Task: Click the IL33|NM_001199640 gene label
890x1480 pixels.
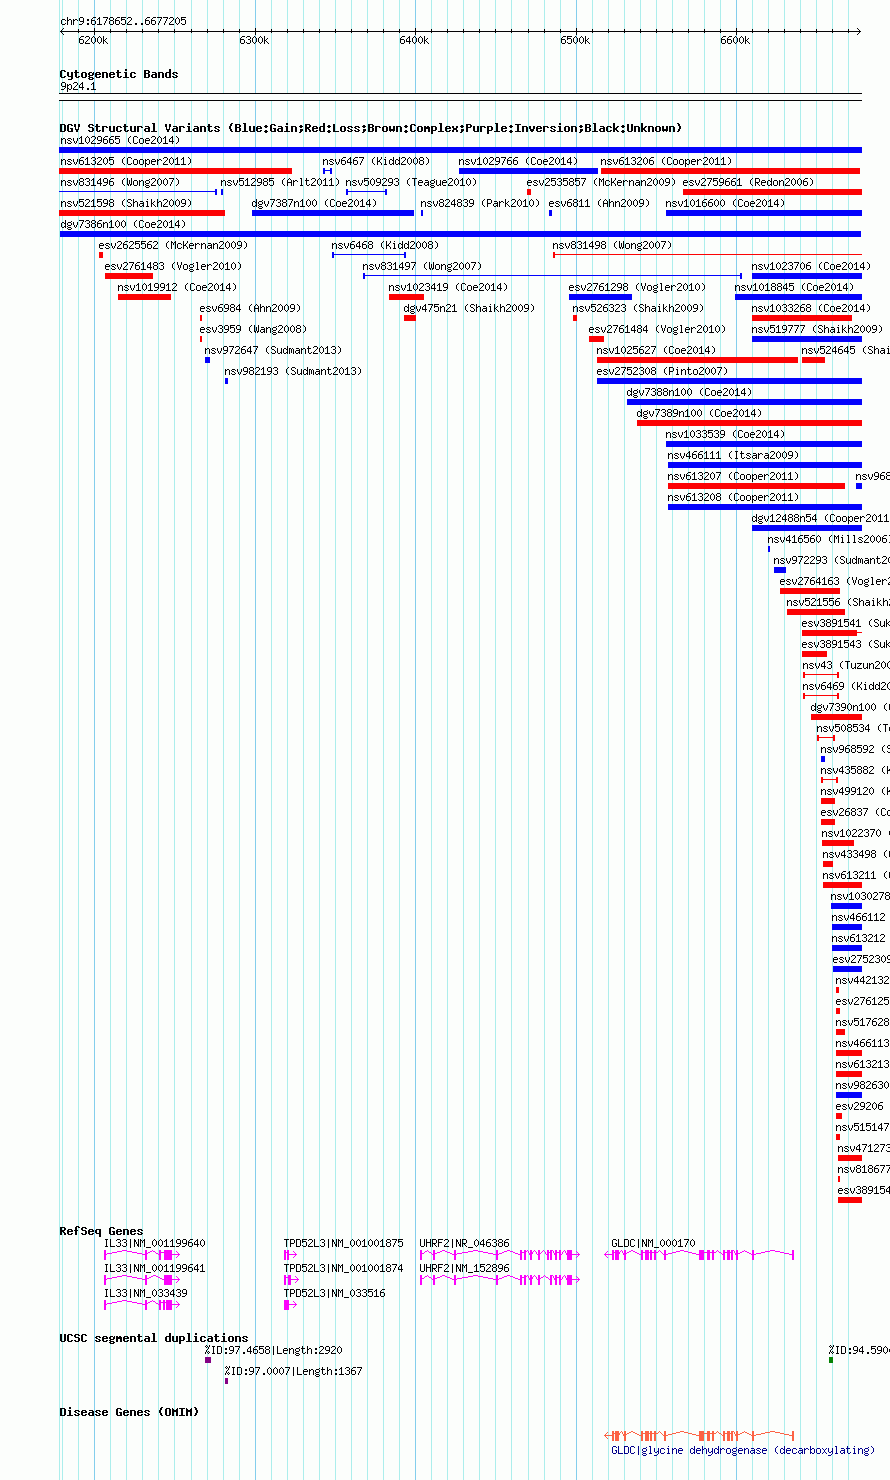Action: click(155, 1243)
